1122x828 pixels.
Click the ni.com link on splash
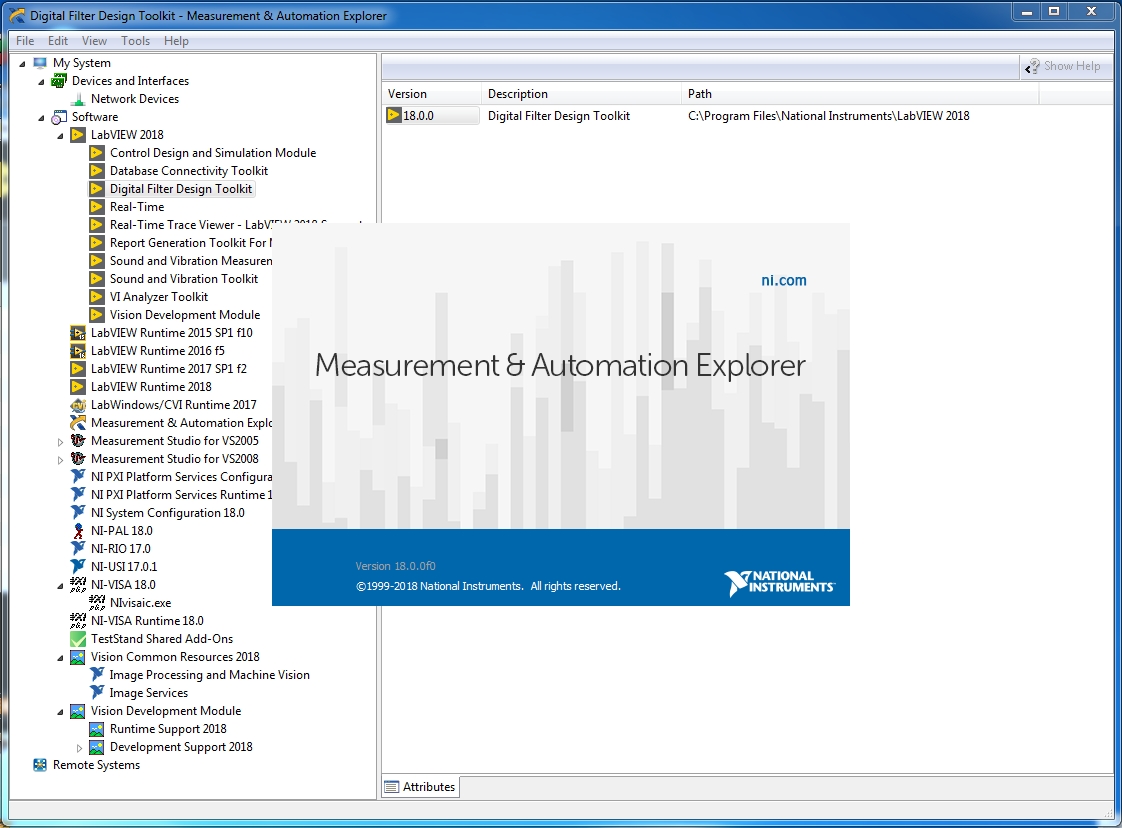(784, 281)
